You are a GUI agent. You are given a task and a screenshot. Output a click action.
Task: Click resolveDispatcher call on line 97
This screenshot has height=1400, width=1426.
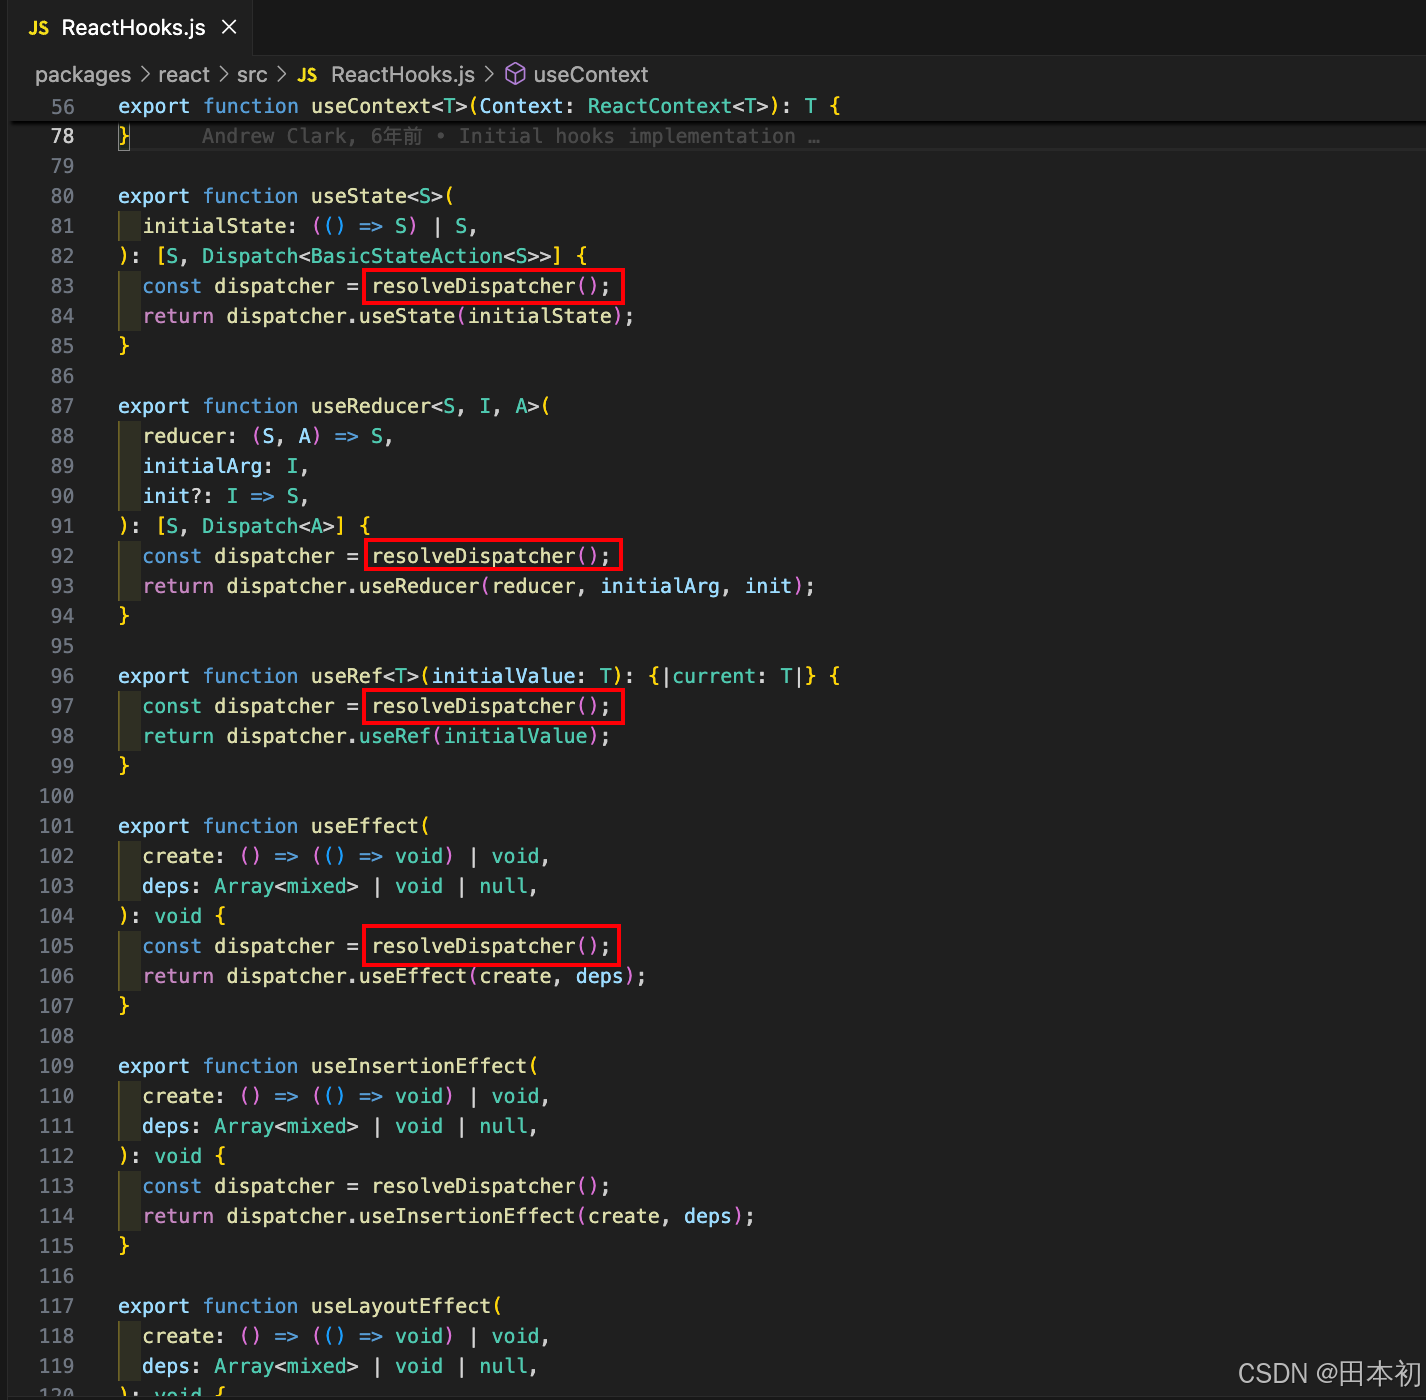point(491,706)
